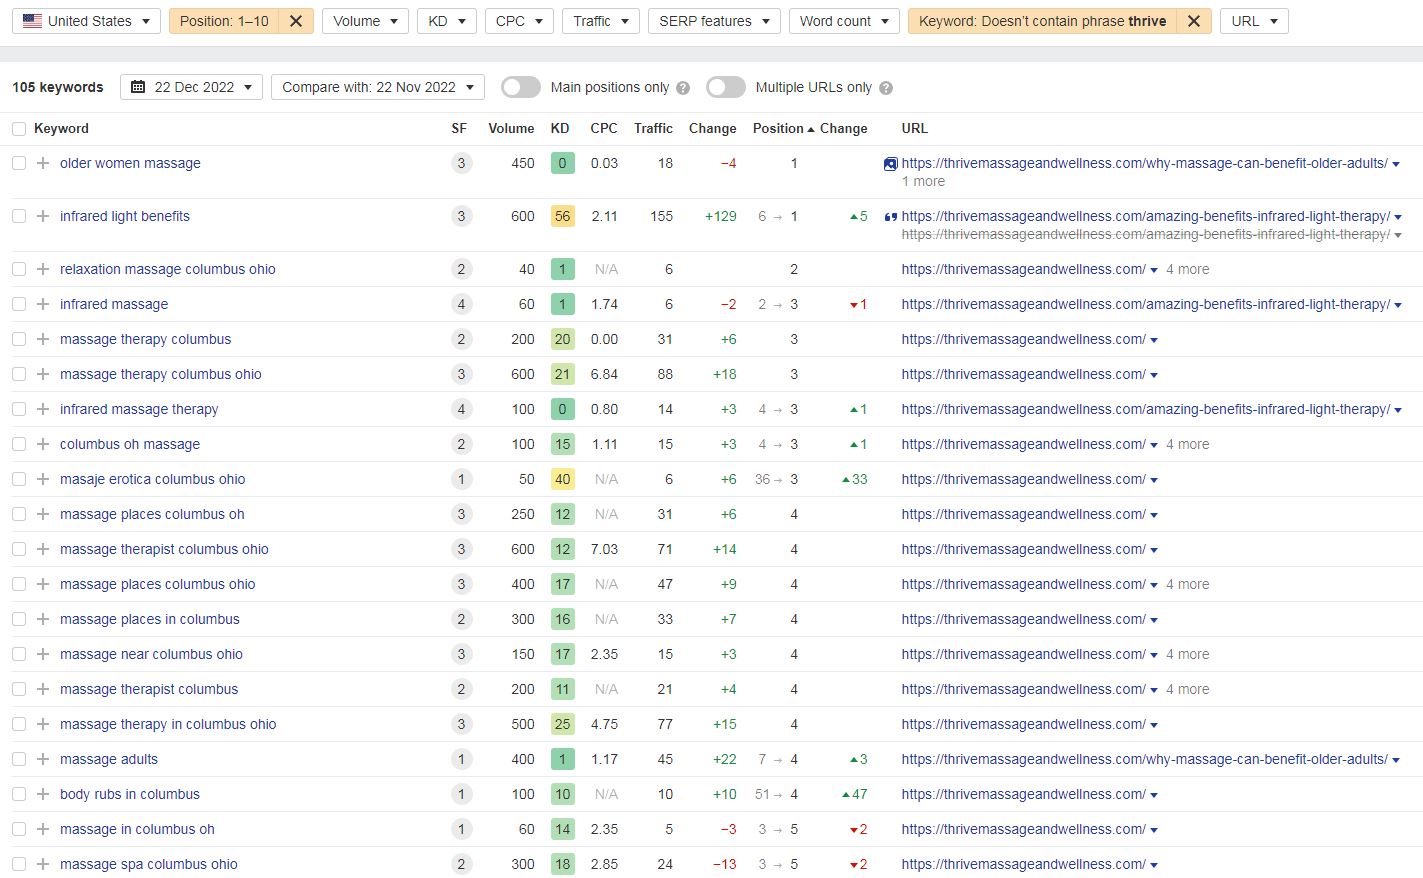Check the select-all keywords checkbox
The width and height of the screenshot is (1423, 878).
19,129
